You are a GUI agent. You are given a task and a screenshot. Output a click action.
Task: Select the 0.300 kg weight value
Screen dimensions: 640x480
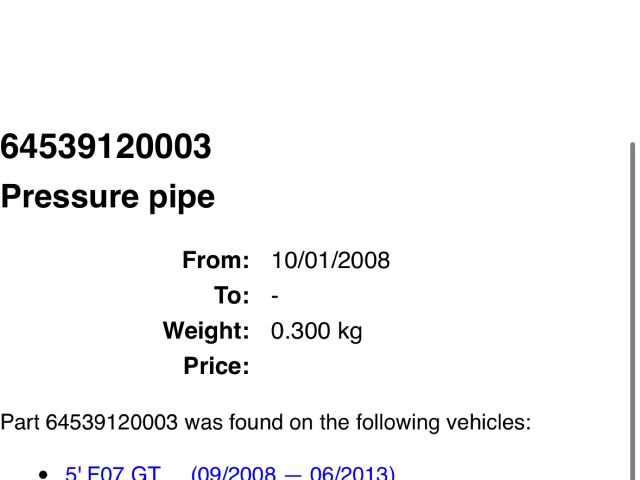(316, 331)
